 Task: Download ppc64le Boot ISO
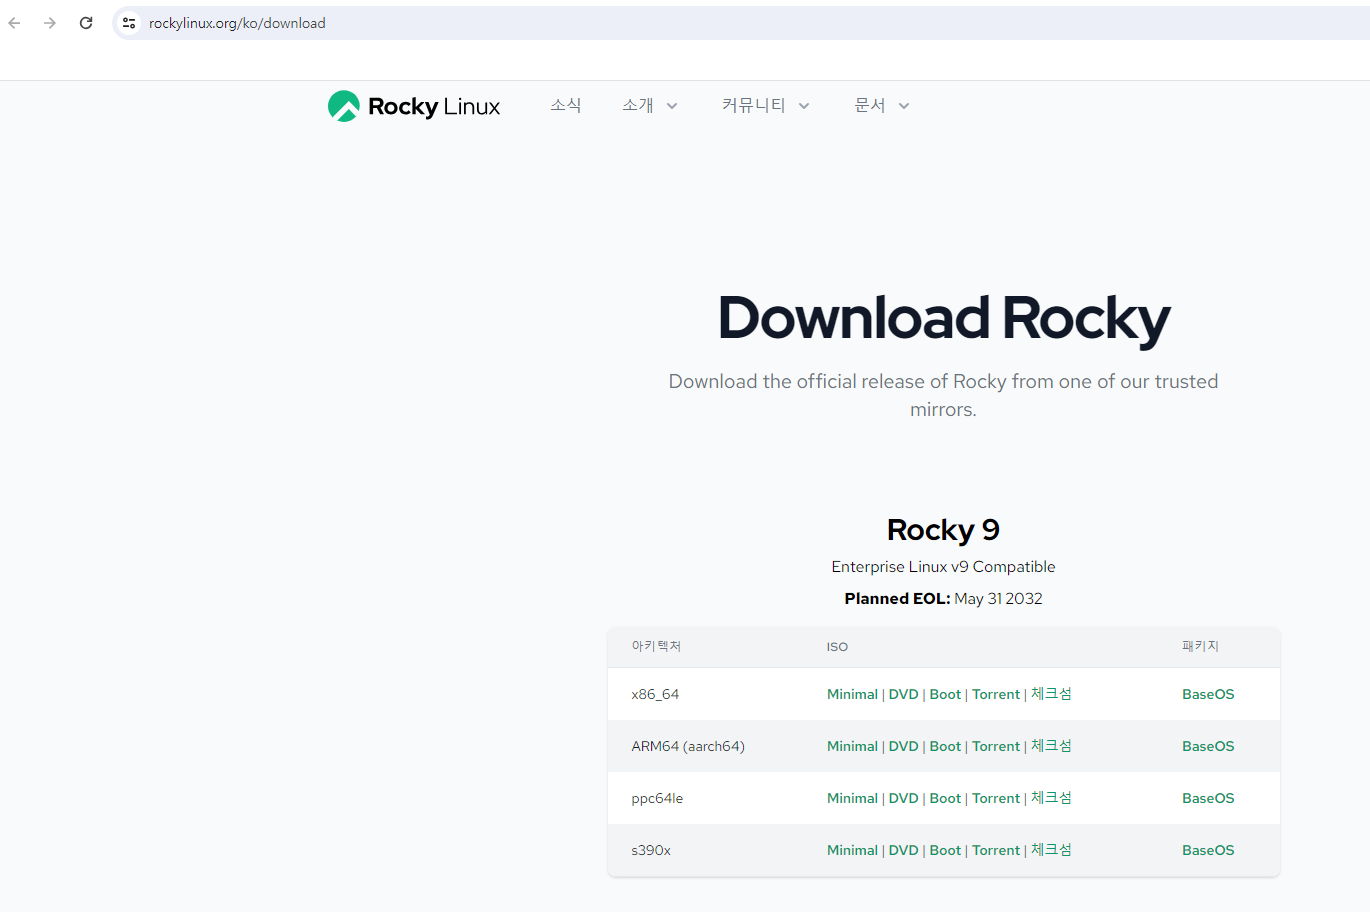pyautogui.click(x=945, y=798)
